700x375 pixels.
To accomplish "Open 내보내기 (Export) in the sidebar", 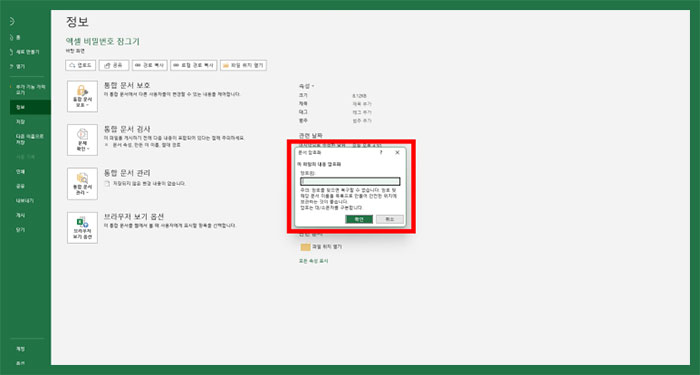I will 25,200.
